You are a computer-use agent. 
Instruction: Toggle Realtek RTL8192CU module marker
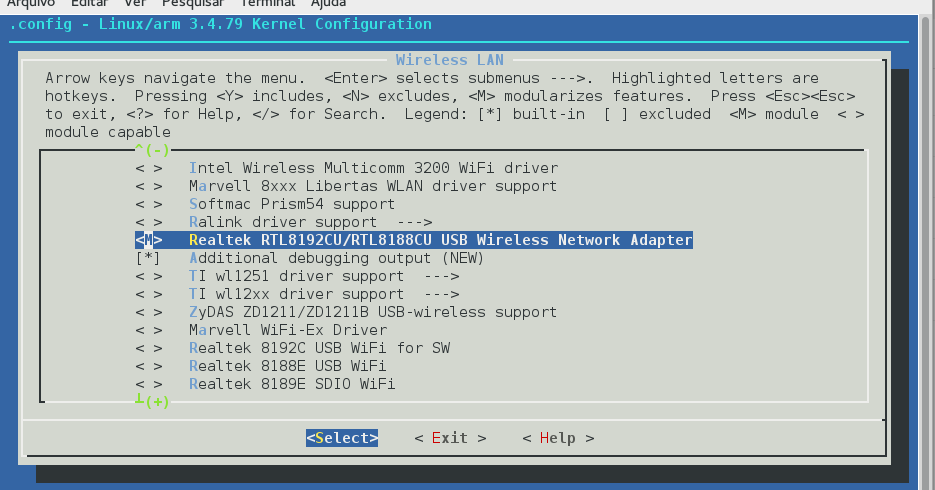[148, 240]
